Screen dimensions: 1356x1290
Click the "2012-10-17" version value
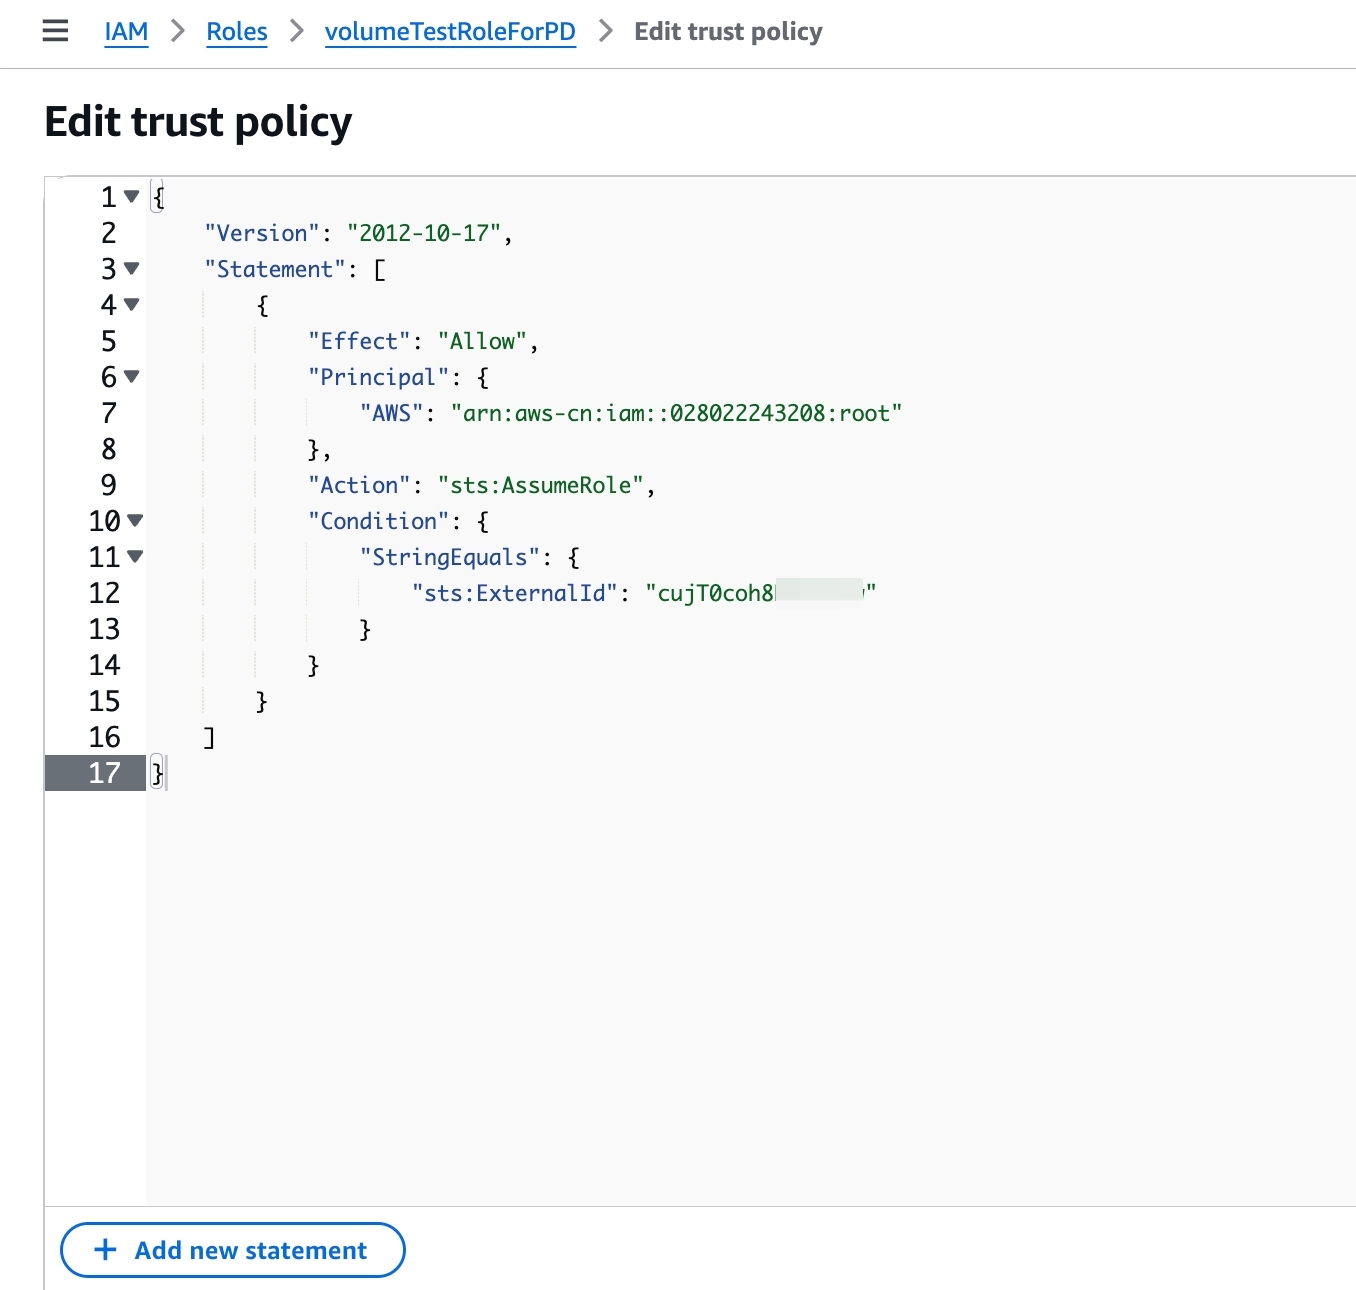coord(423,234)
